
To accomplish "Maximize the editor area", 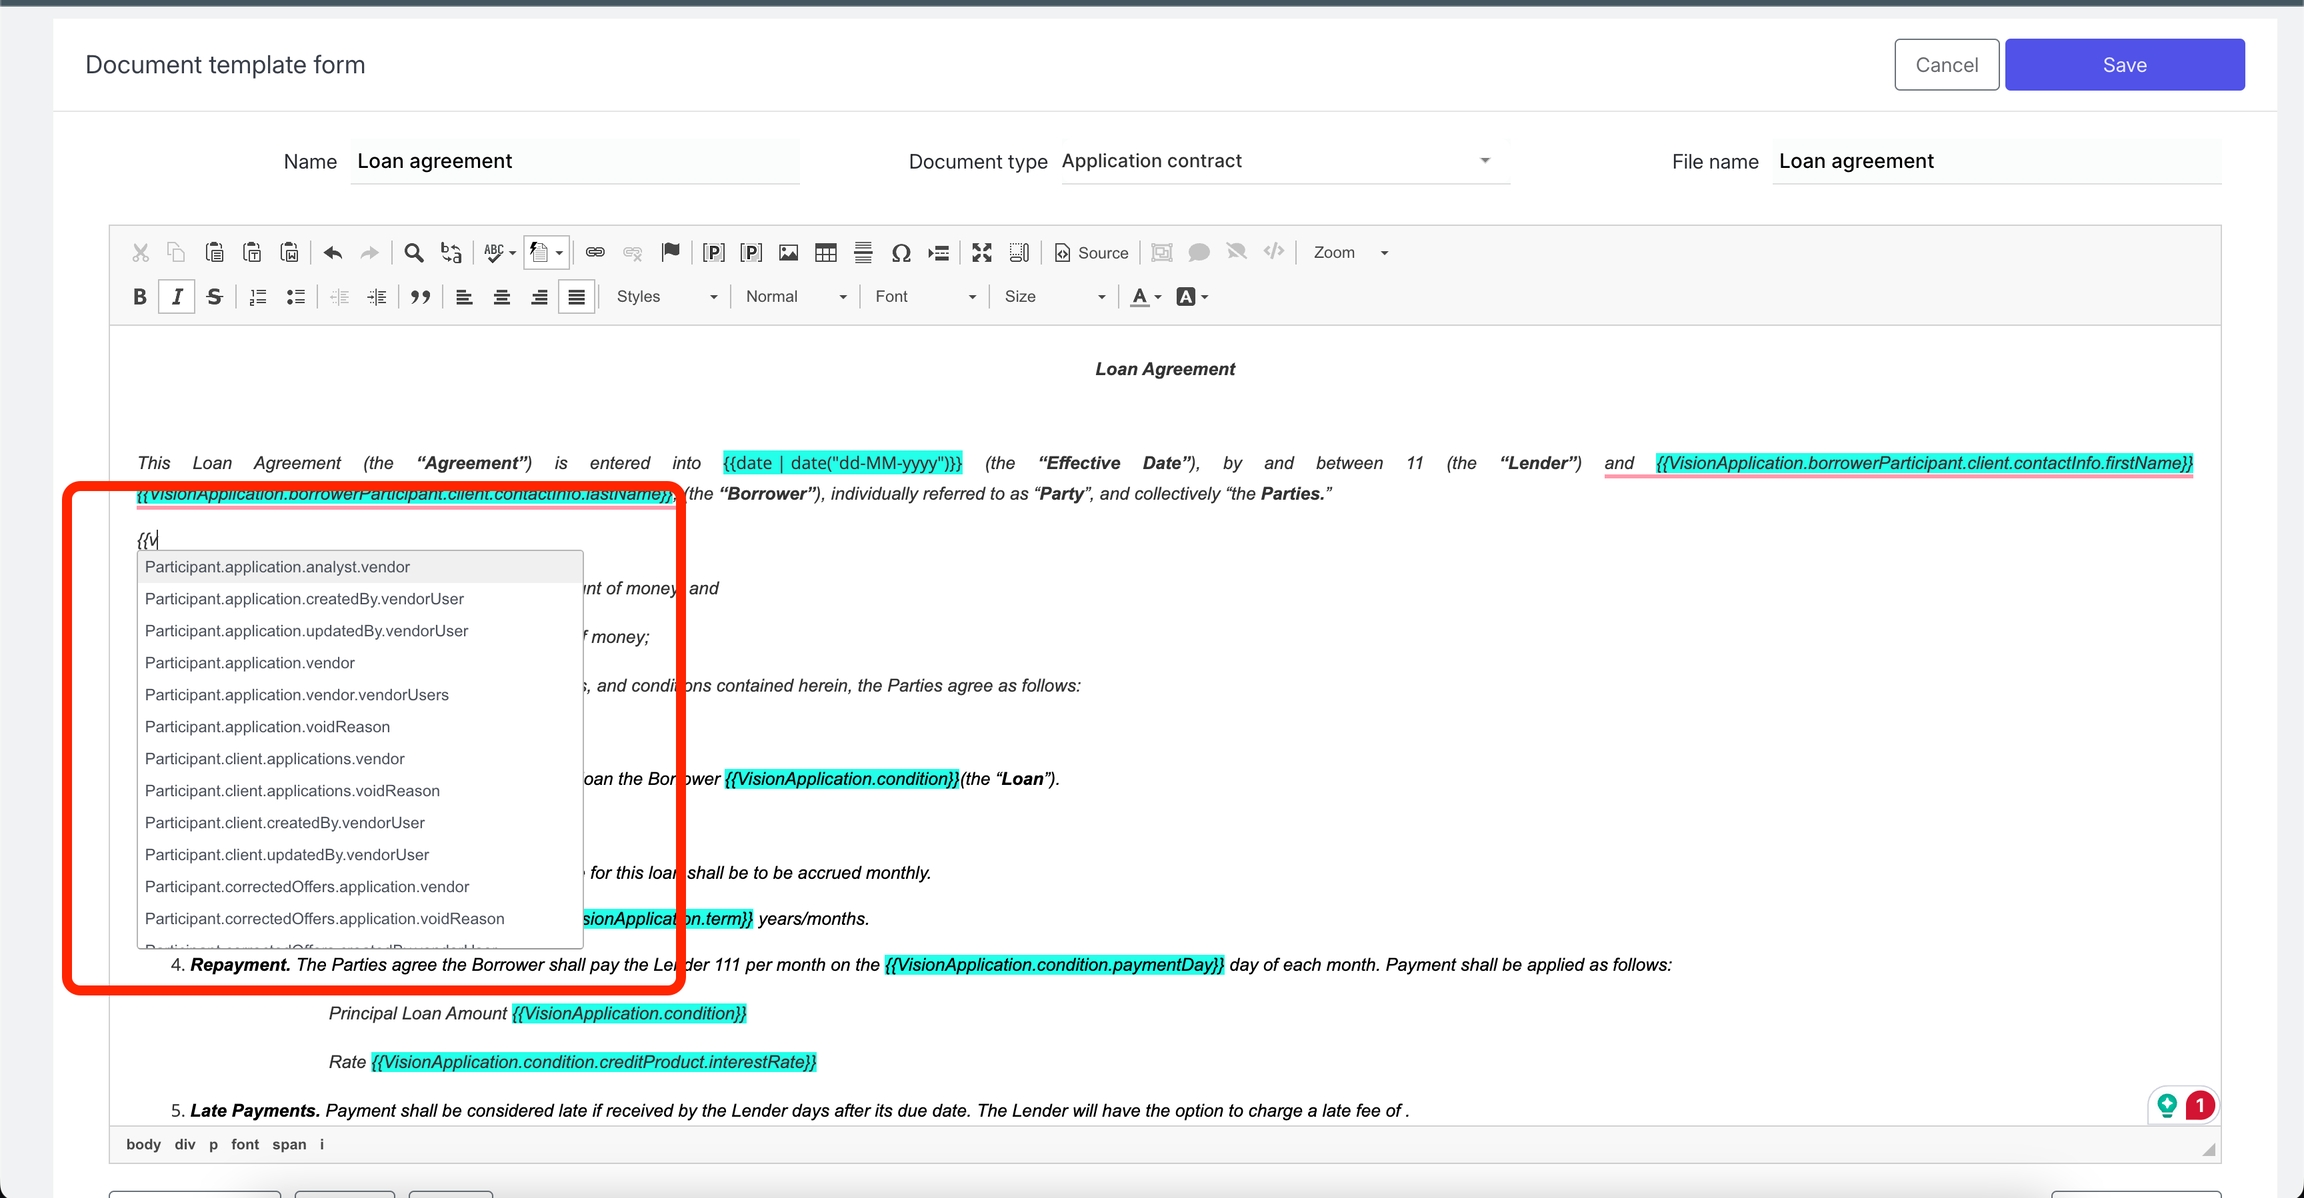I will 982,253.
